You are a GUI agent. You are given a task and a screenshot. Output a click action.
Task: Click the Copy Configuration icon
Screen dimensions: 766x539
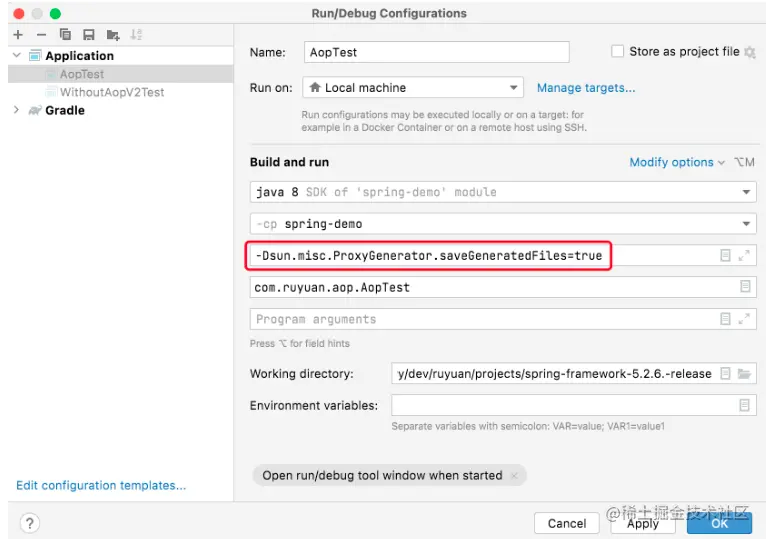coord(65,35)
